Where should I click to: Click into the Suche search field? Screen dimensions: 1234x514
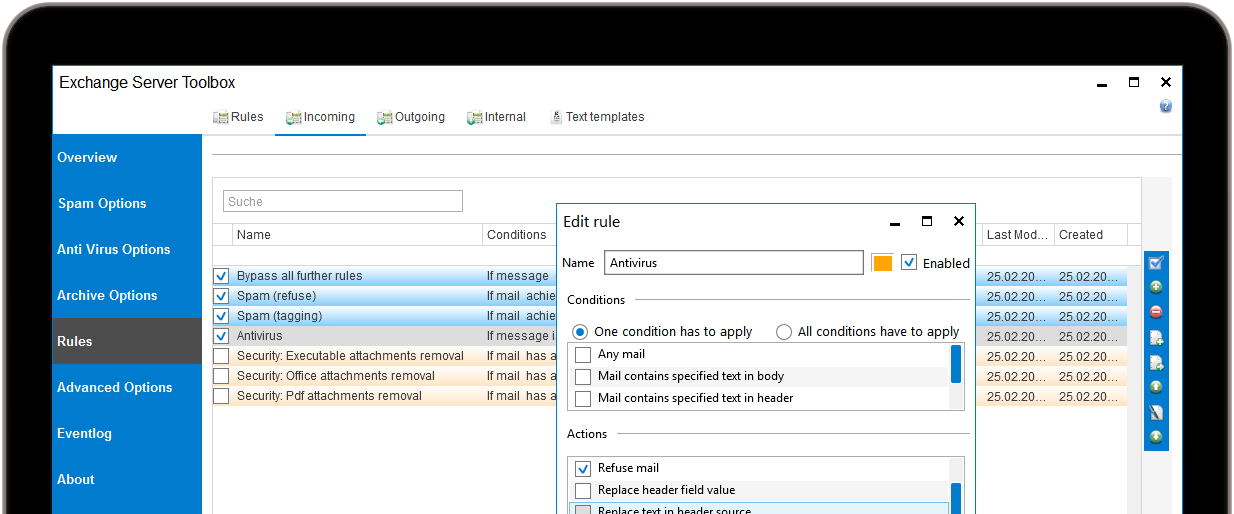tap(343, 201)
